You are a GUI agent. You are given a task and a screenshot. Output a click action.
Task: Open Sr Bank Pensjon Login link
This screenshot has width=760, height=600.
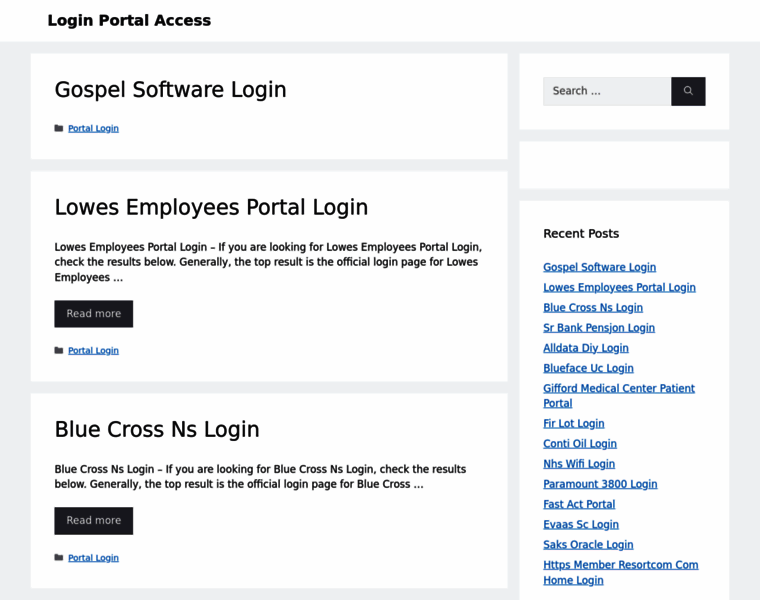[599, 328]
